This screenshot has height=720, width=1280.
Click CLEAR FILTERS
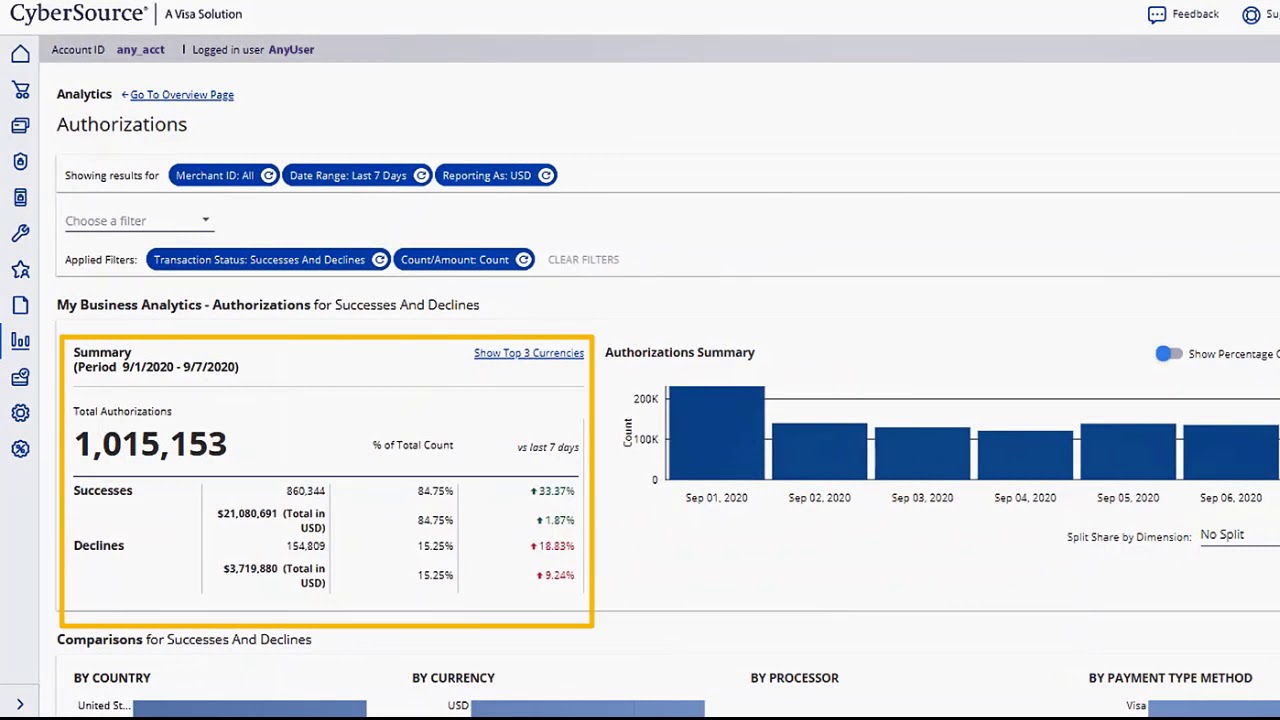tap(583, 260)
